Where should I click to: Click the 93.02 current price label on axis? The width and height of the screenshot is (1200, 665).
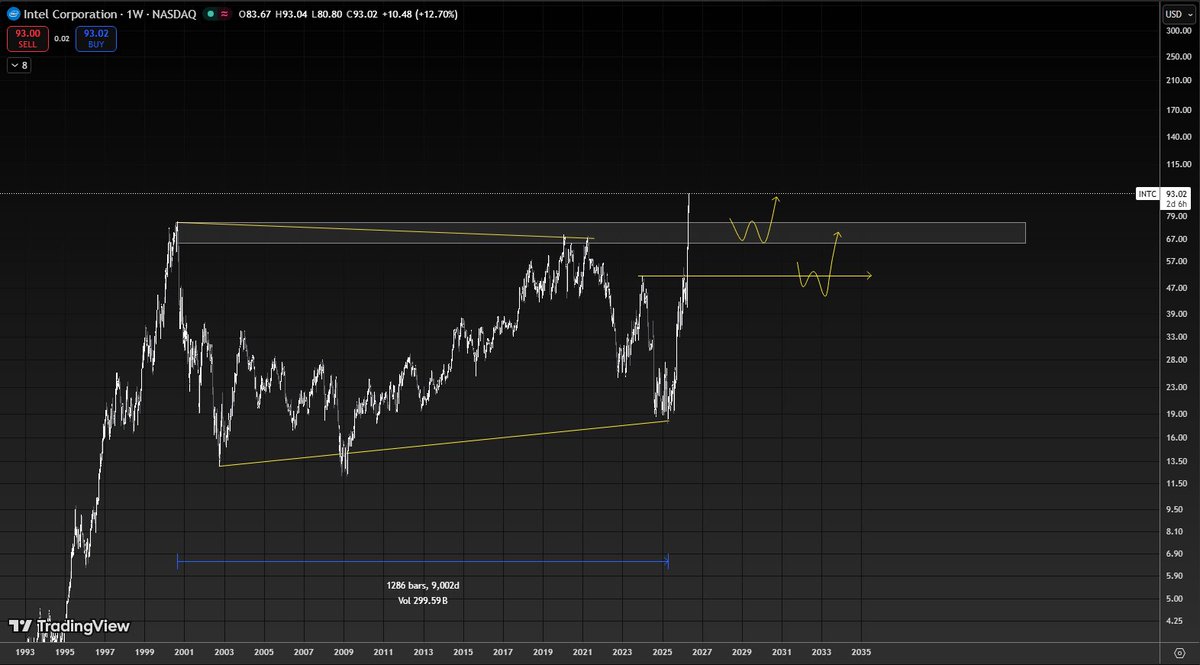(x=1175, y=193)
